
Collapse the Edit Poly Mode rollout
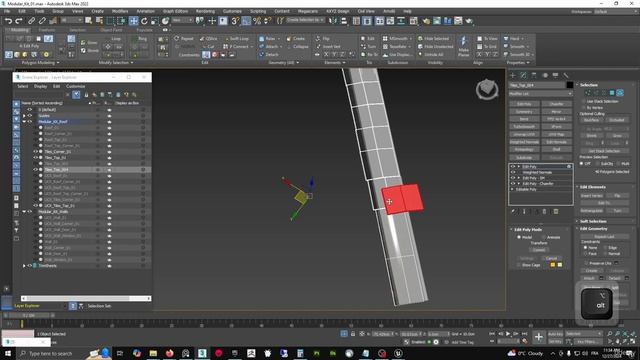(528, 230)
